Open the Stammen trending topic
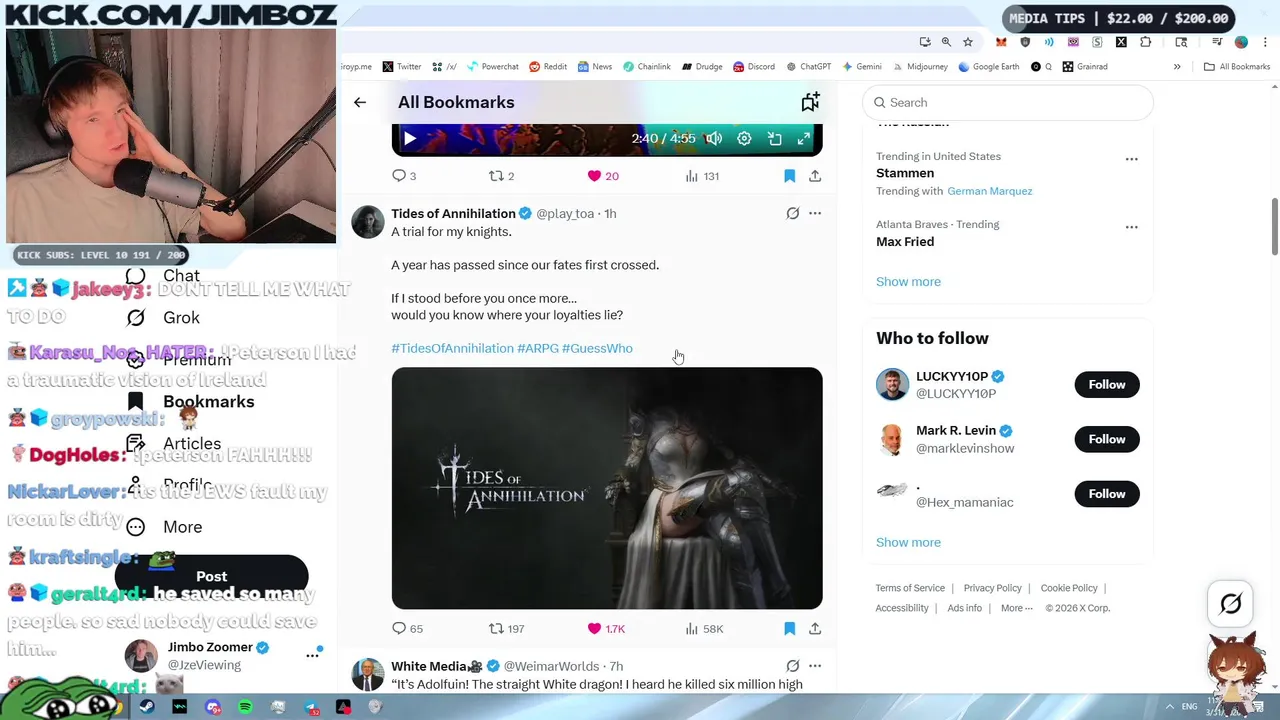The width and height of the screenshot is (1280, 720). [x=905, y=173]
